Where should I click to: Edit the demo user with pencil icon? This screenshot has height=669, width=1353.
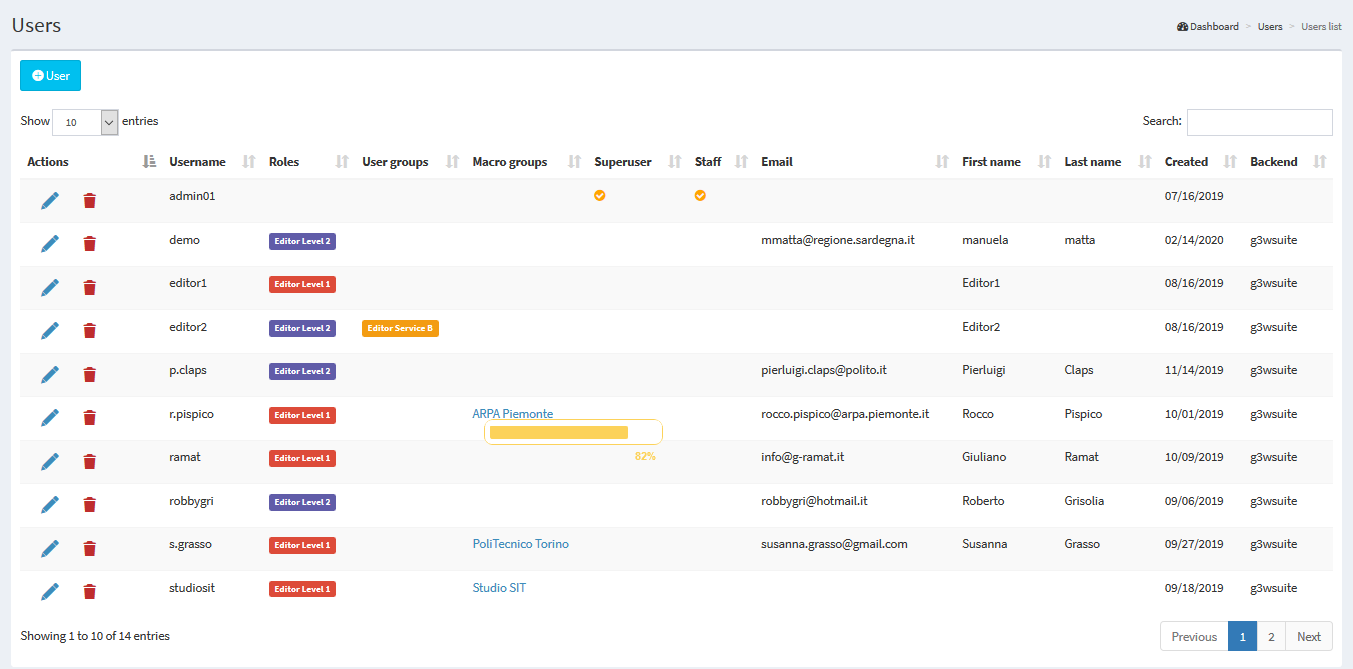[x=50, y=244]
